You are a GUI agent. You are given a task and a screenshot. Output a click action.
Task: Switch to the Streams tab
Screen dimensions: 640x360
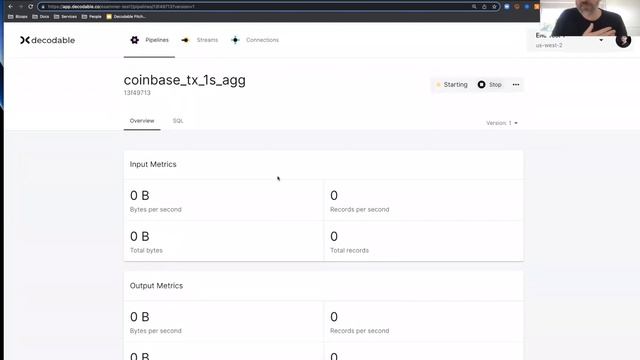(200, 40)
